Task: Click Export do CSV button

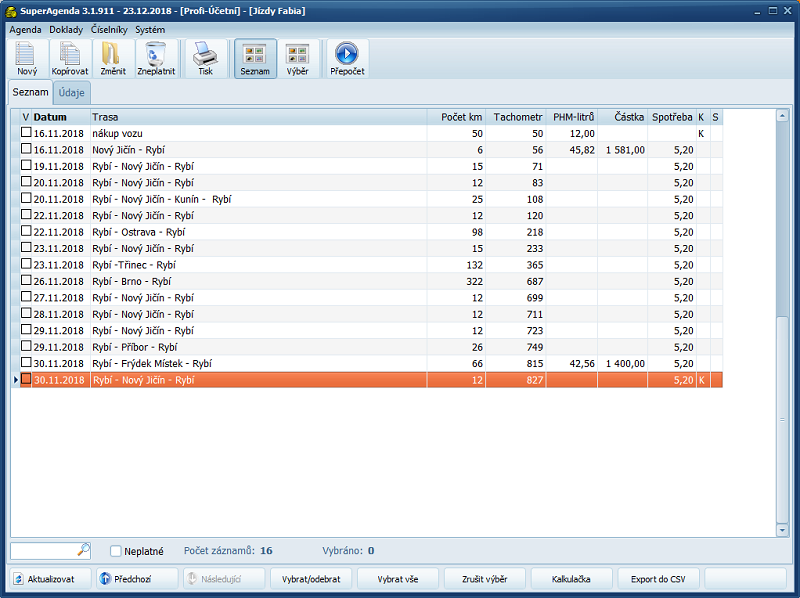Action: [658, 579]
